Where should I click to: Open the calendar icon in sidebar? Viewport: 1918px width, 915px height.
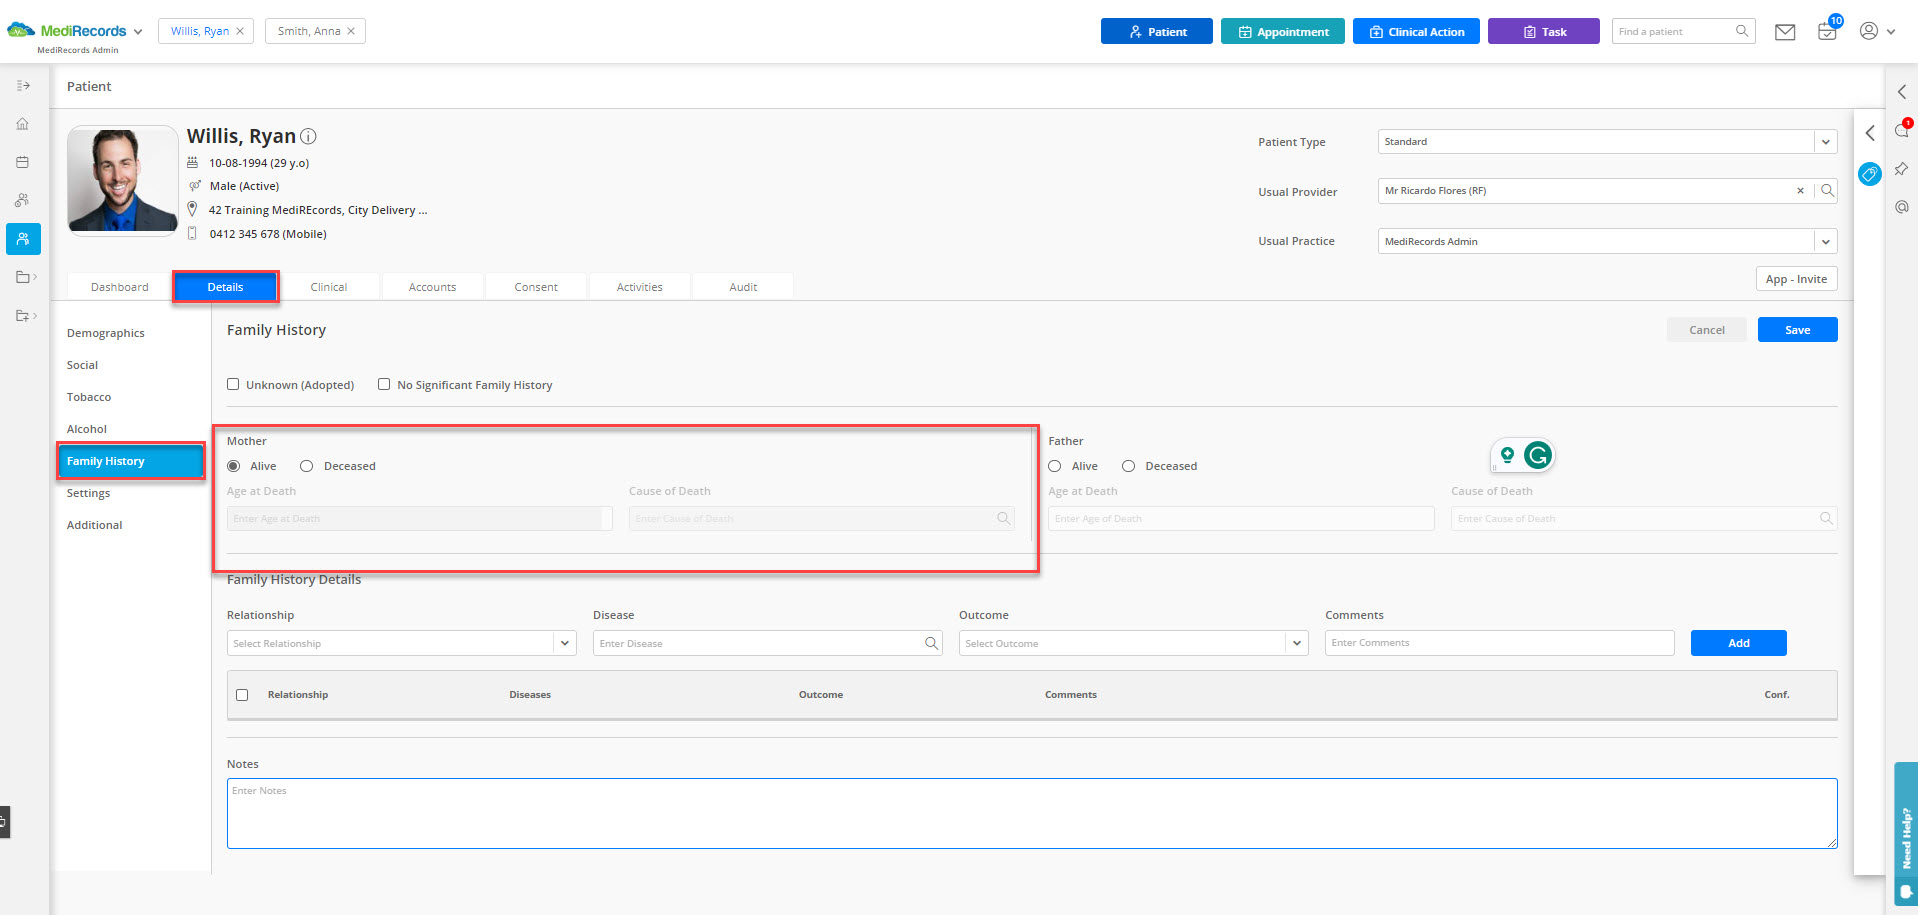tap(23, 162)
